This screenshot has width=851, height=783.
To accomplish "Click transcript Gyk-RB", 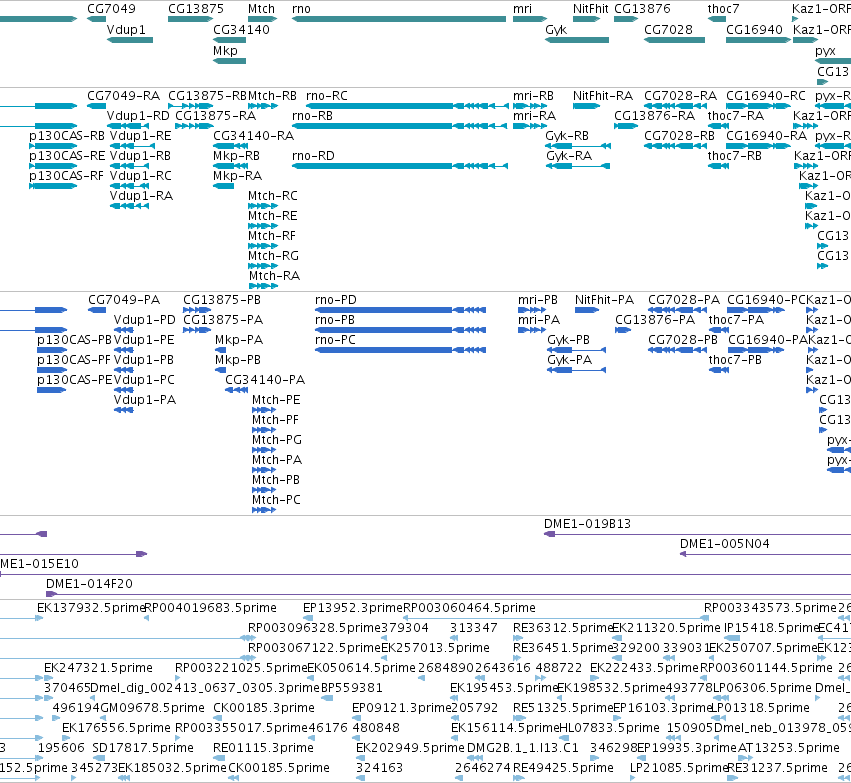I will (578, 146).
